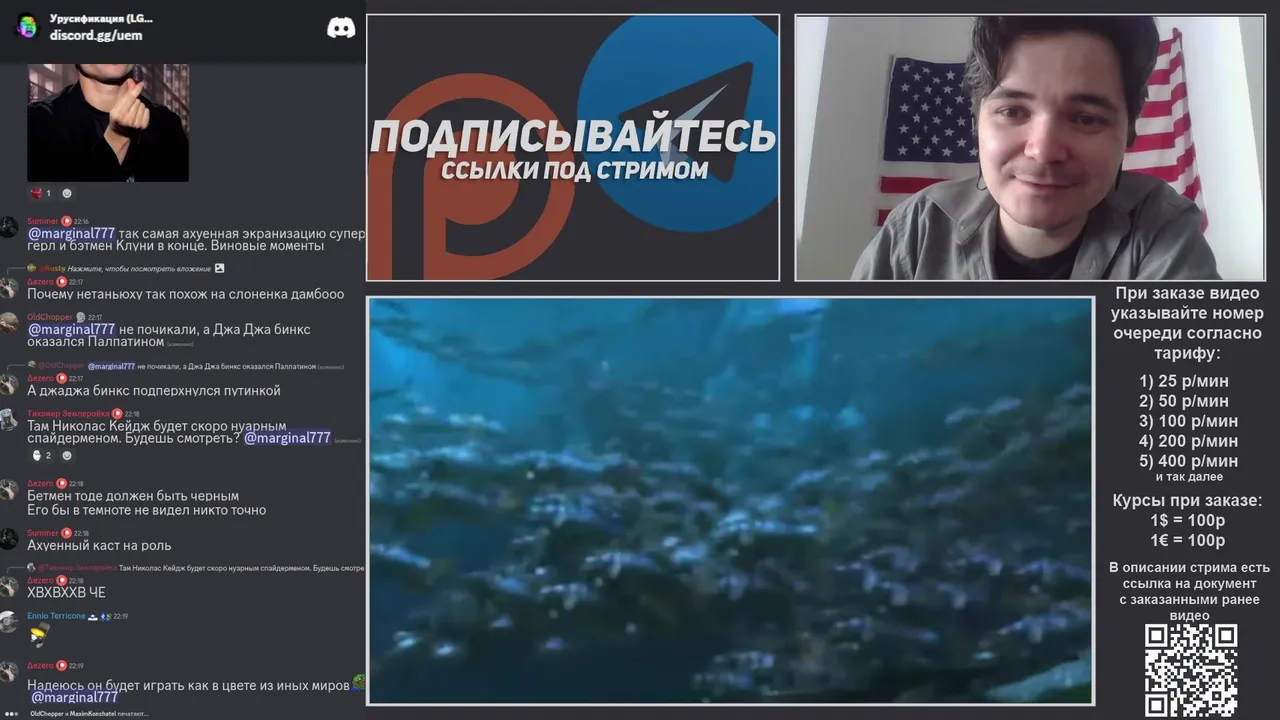Click Summer's avatar at the 22:16 message

[9, 227]
